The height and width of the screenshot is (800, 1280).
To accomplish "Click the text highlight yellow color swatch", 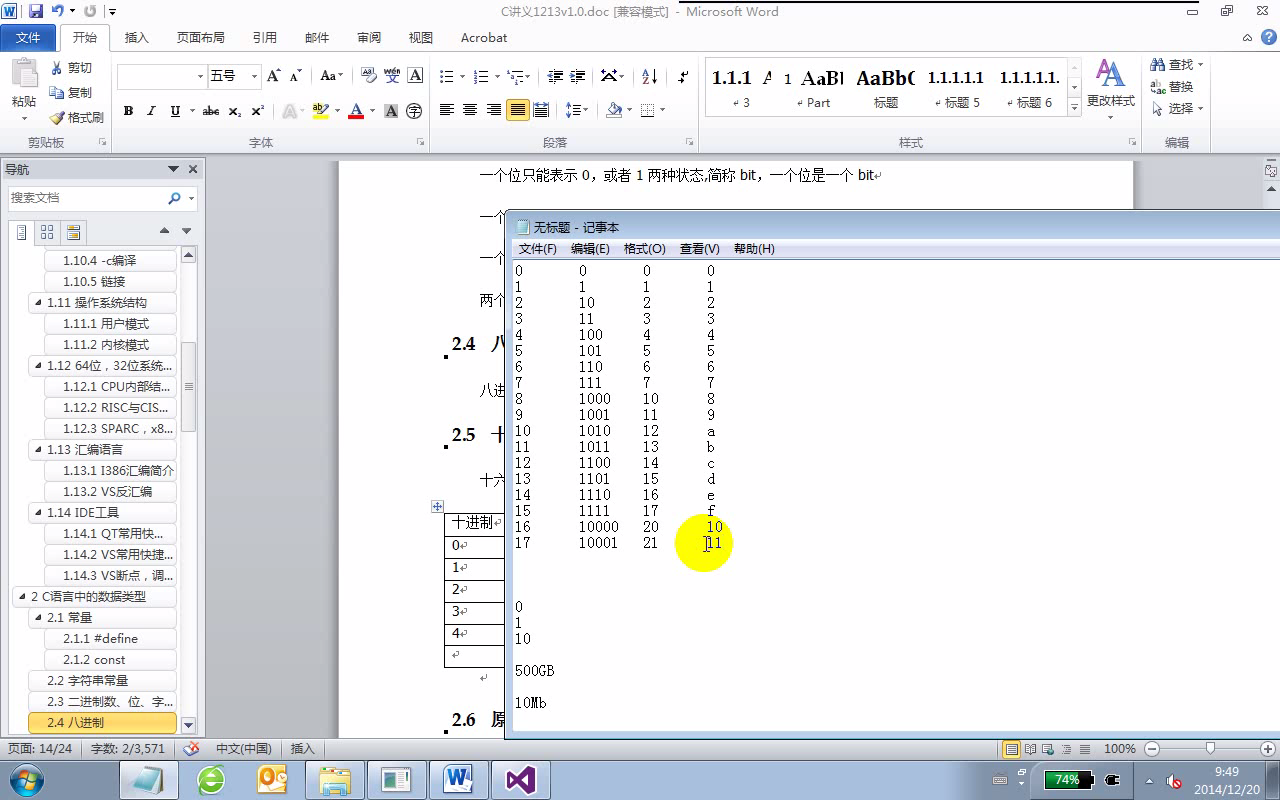I will click(x=320, y=111).
